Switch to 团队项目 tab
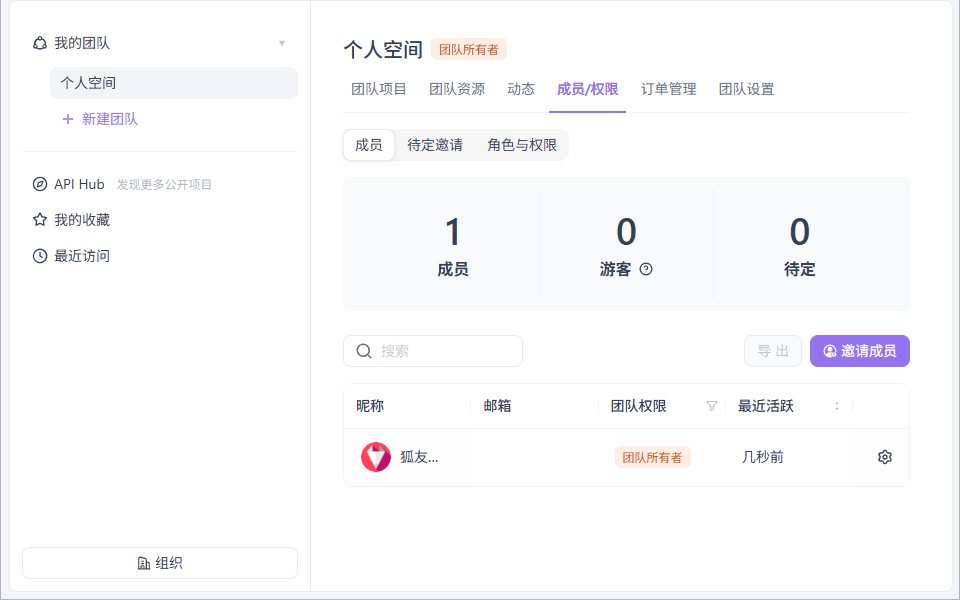 pyautogui.click(x=379, y=89)
